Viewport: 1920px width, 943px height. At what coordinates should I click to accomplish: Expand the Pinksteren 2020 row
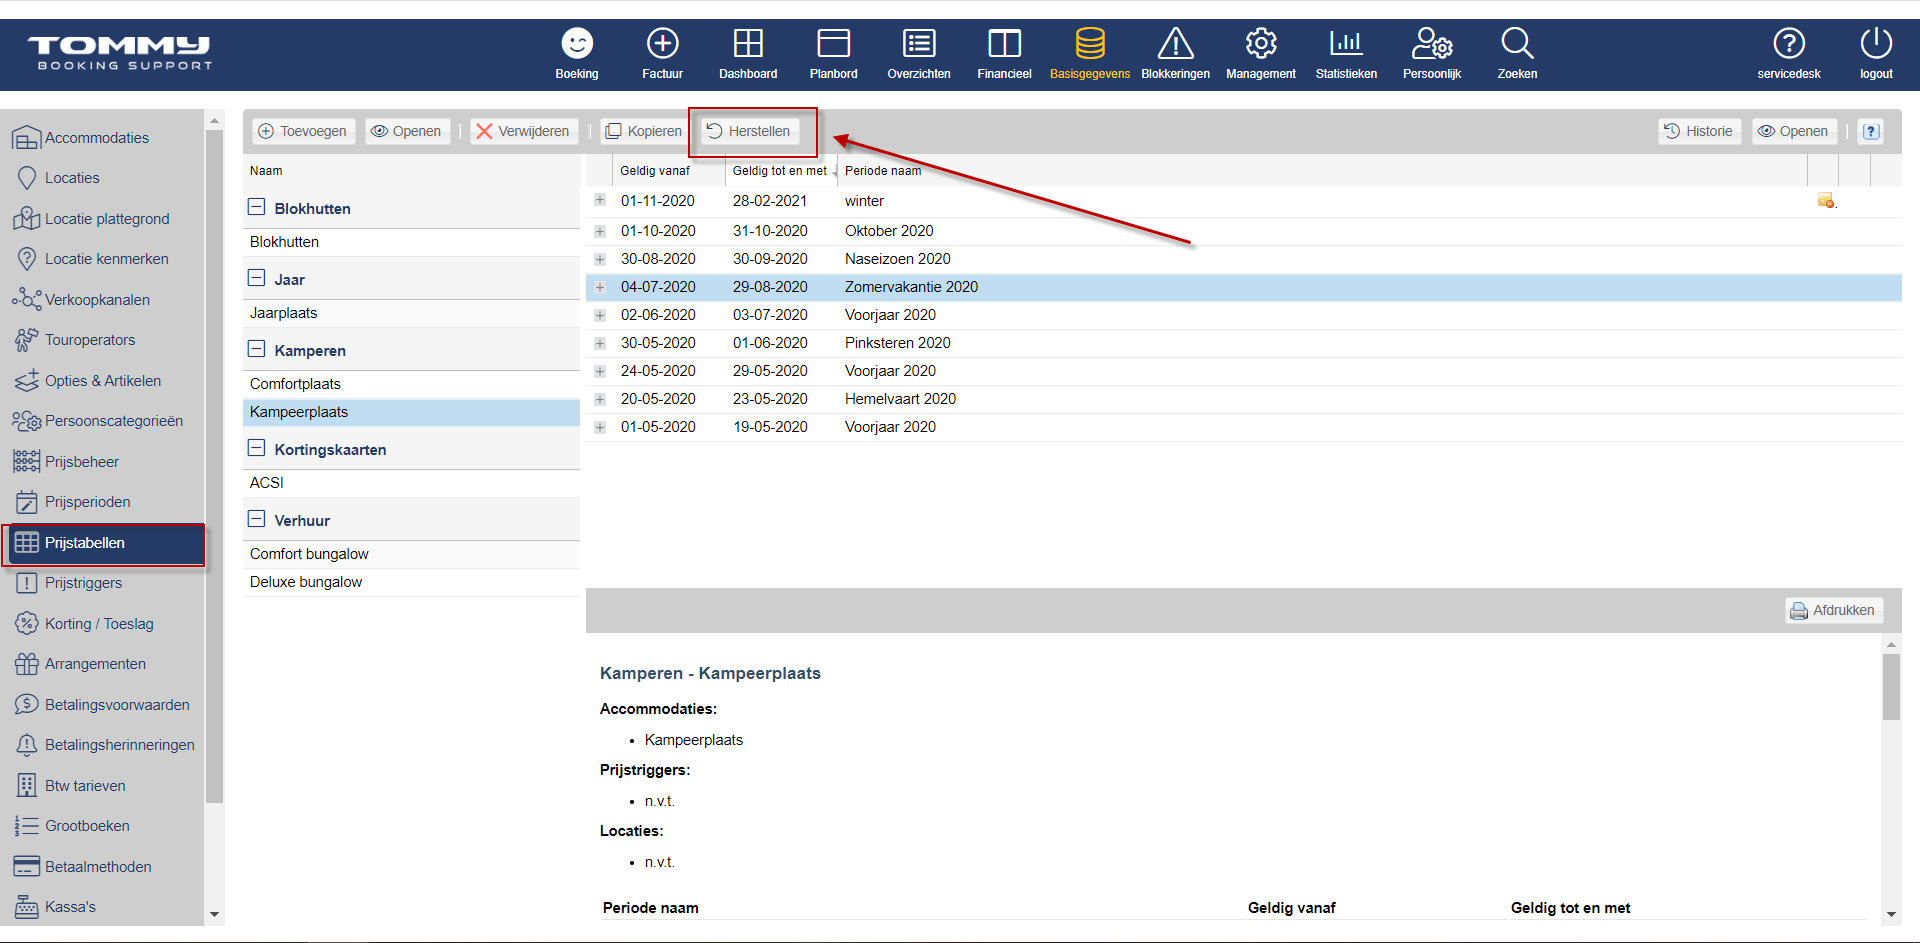[x=600, y=343]
